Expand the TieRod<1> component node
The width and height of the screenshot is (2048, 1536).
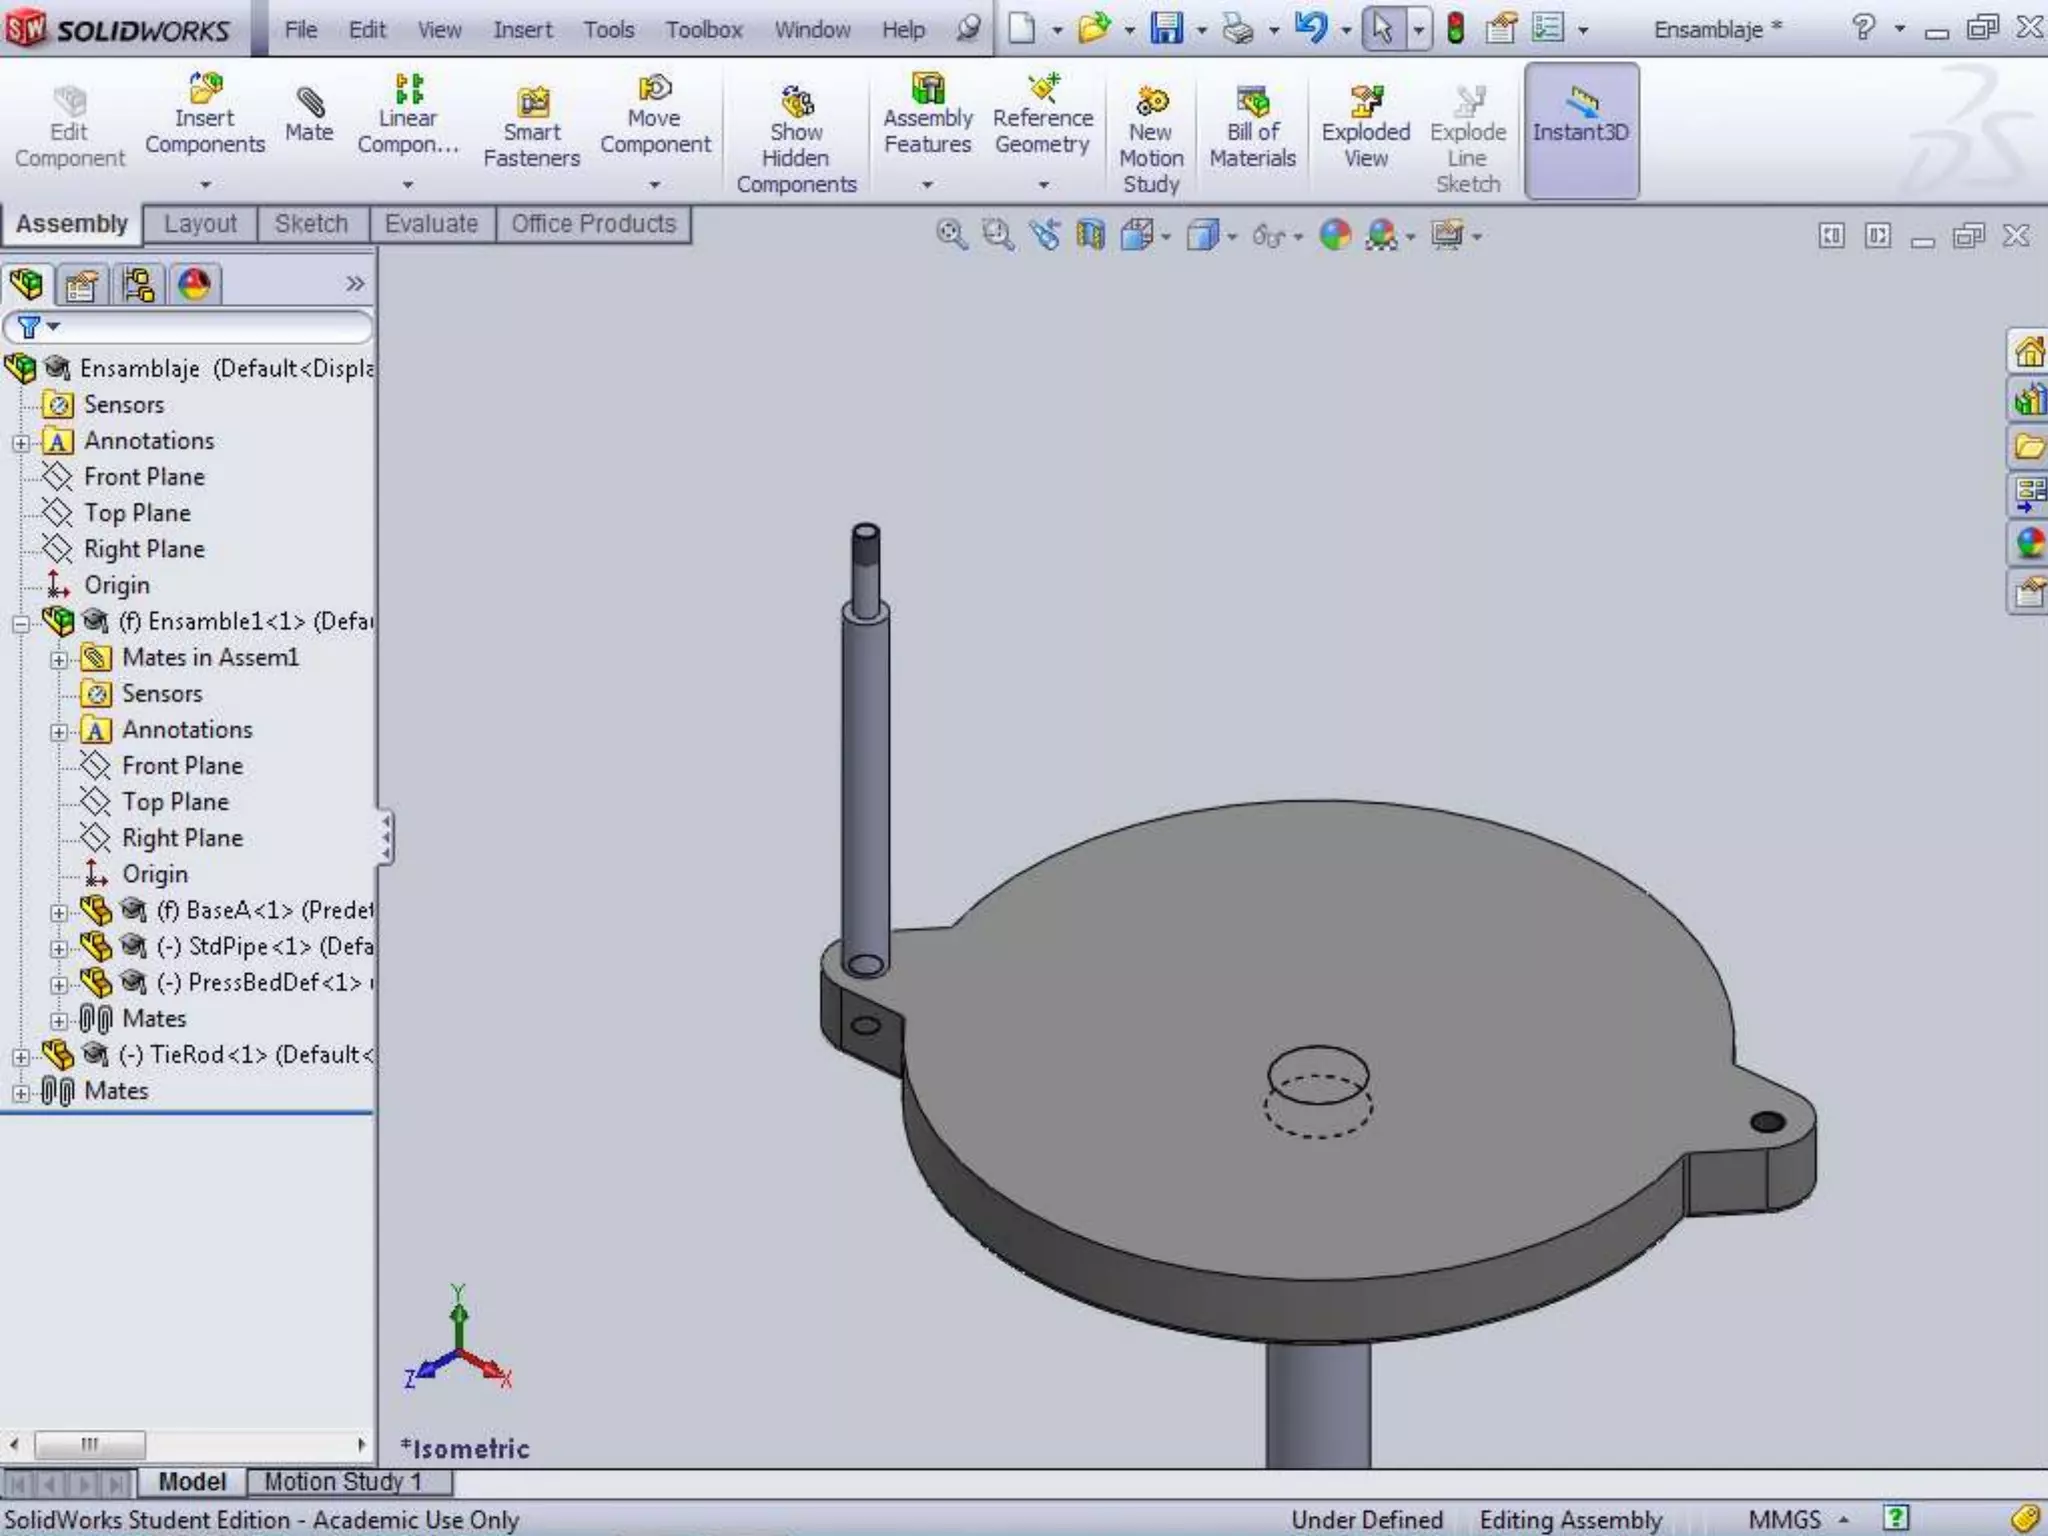(21, 1057)
